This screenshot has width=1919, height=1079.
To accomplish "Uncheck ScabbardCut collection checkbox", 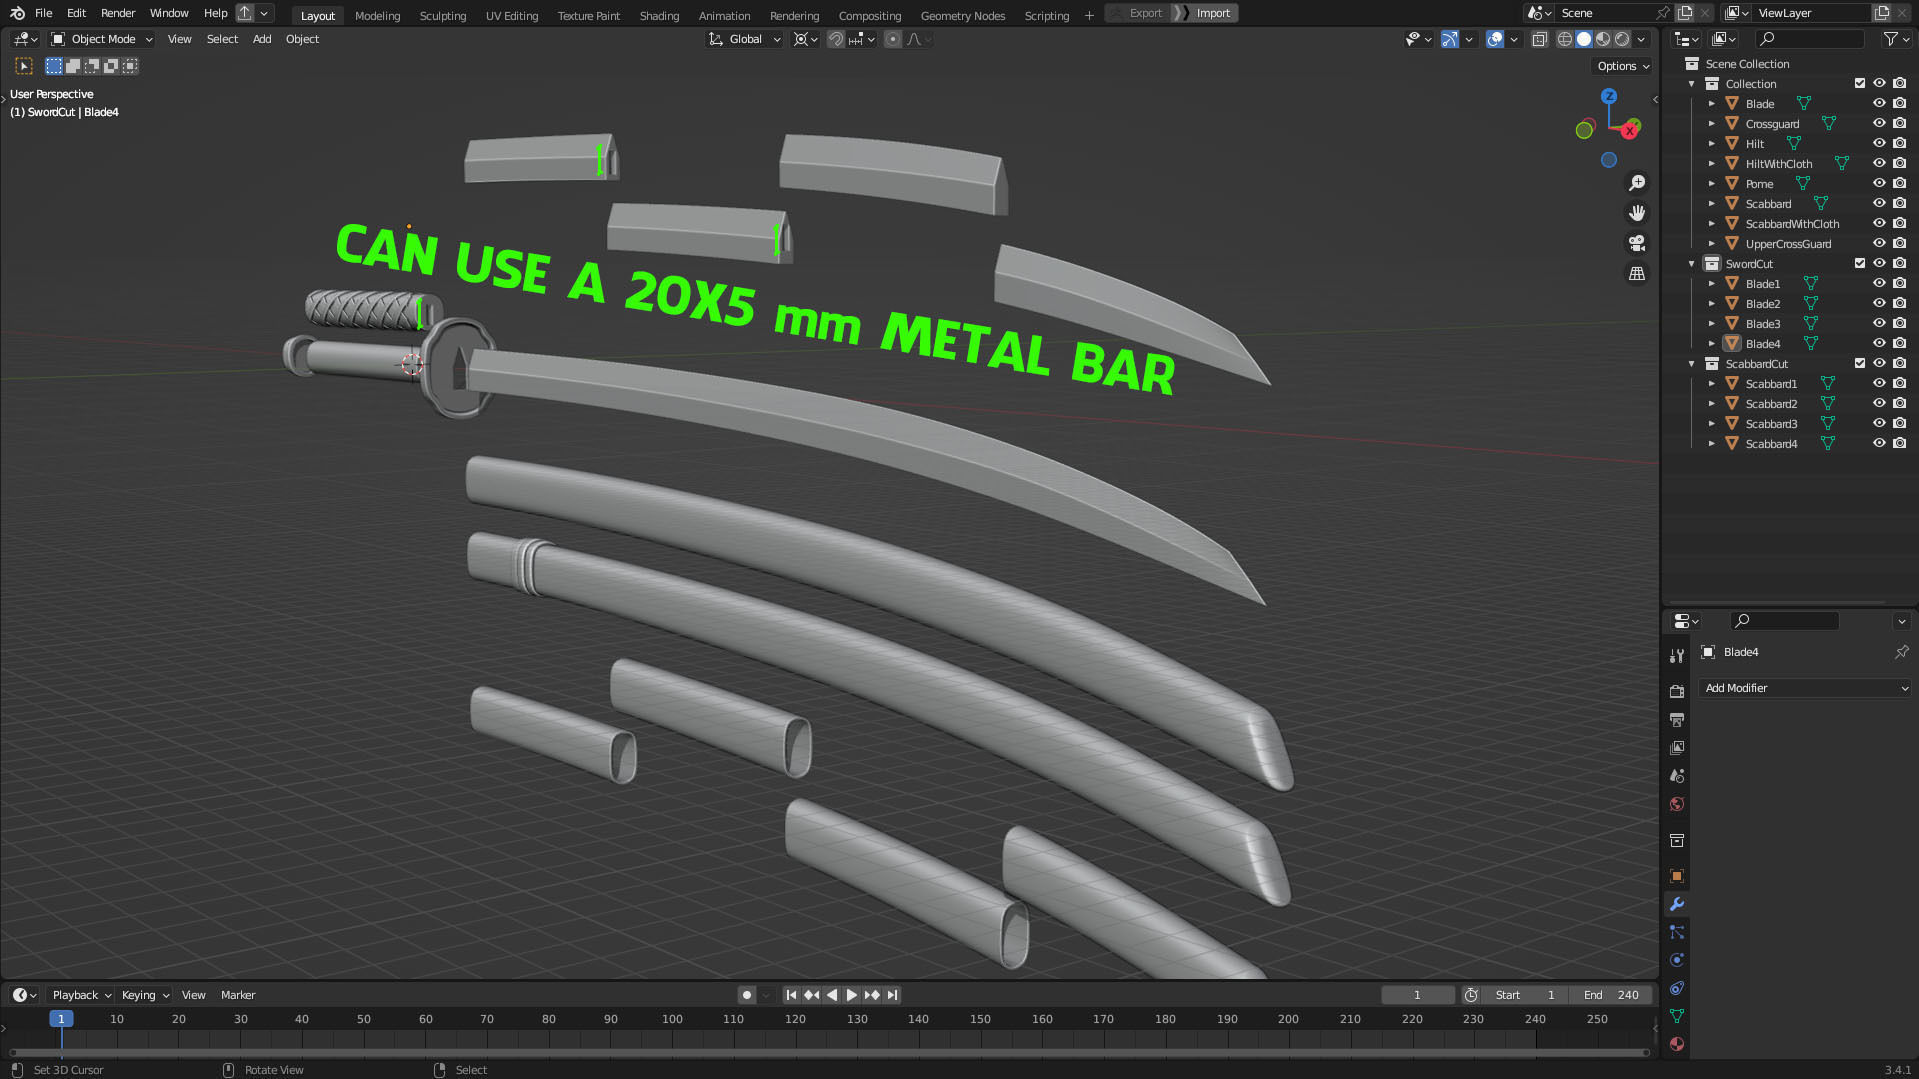I will (1860, 364).
